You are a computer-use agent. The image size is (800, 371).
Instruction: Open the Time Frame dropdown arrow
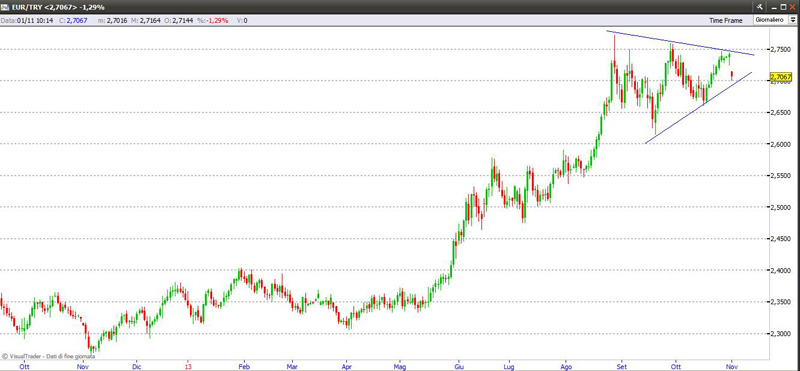792,20
